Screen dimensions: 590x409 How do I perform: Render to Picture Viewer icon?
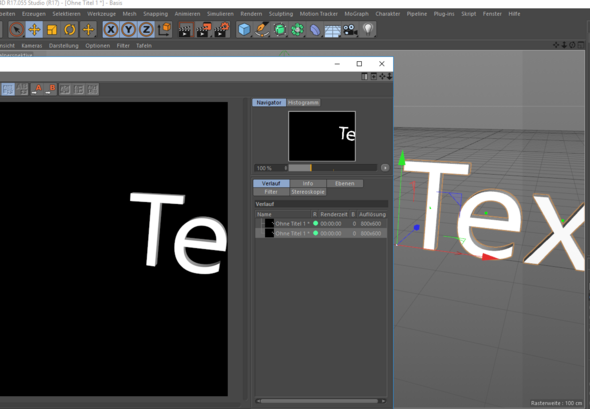(x=204, y=30)
